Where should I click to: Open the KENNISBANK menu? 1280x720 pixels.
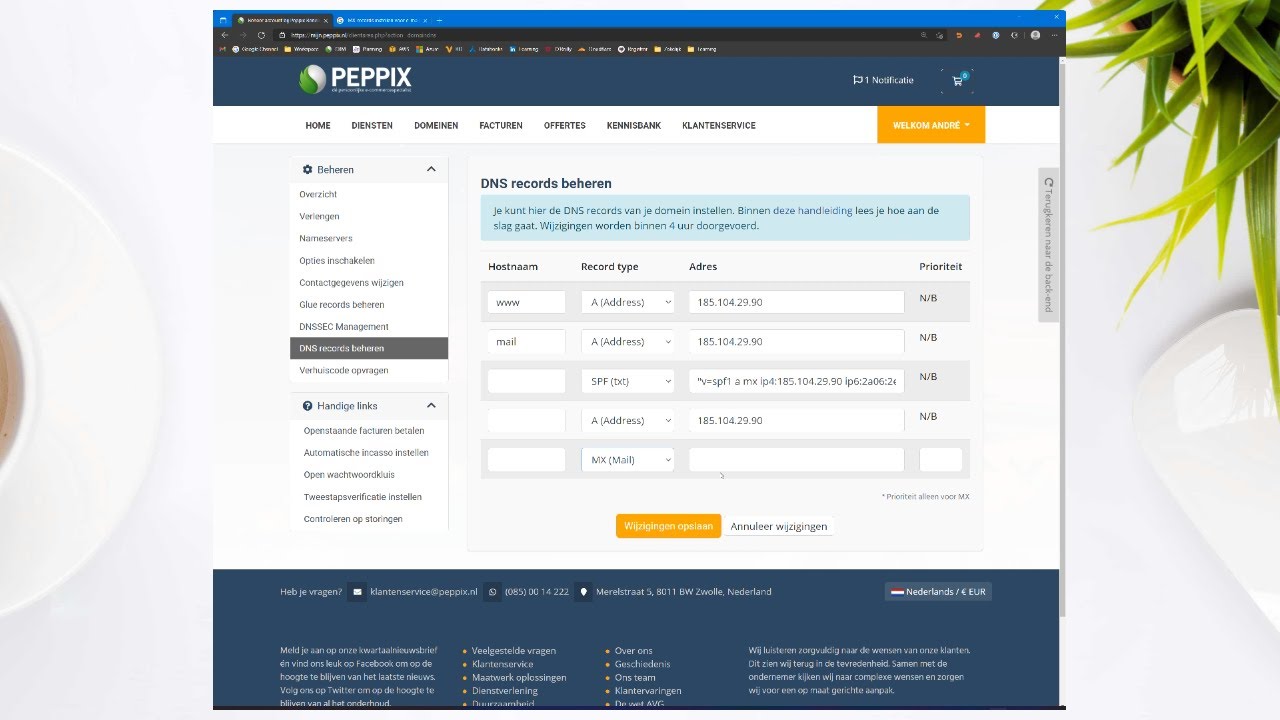634,126
